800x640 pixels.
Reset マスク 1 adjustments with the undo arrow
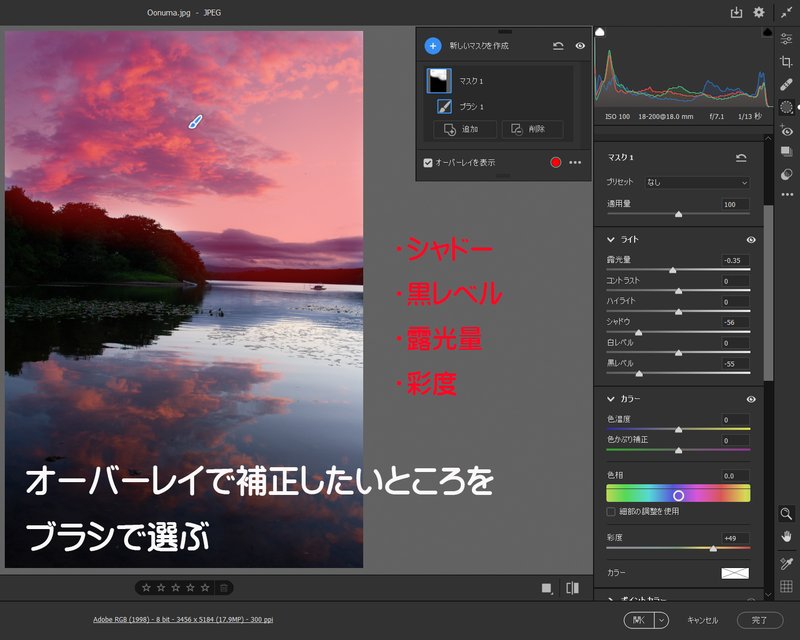pos(741,157)
